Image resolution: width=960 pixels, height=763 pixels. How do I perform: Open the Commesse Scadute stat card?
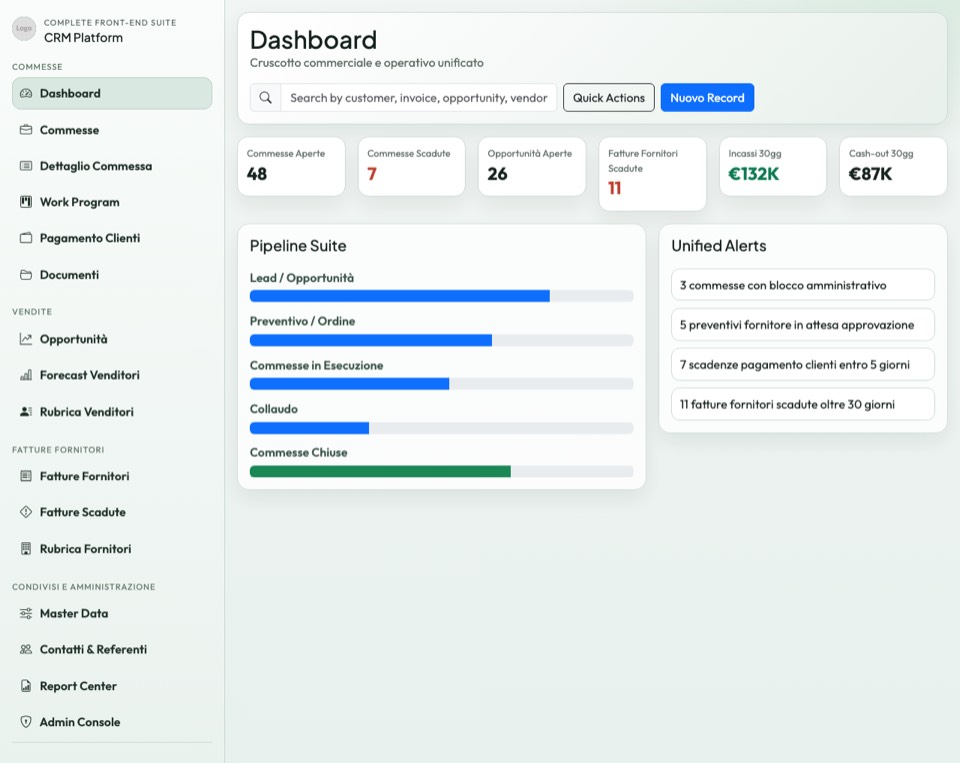pyautogui.click(x=411, y=167)
